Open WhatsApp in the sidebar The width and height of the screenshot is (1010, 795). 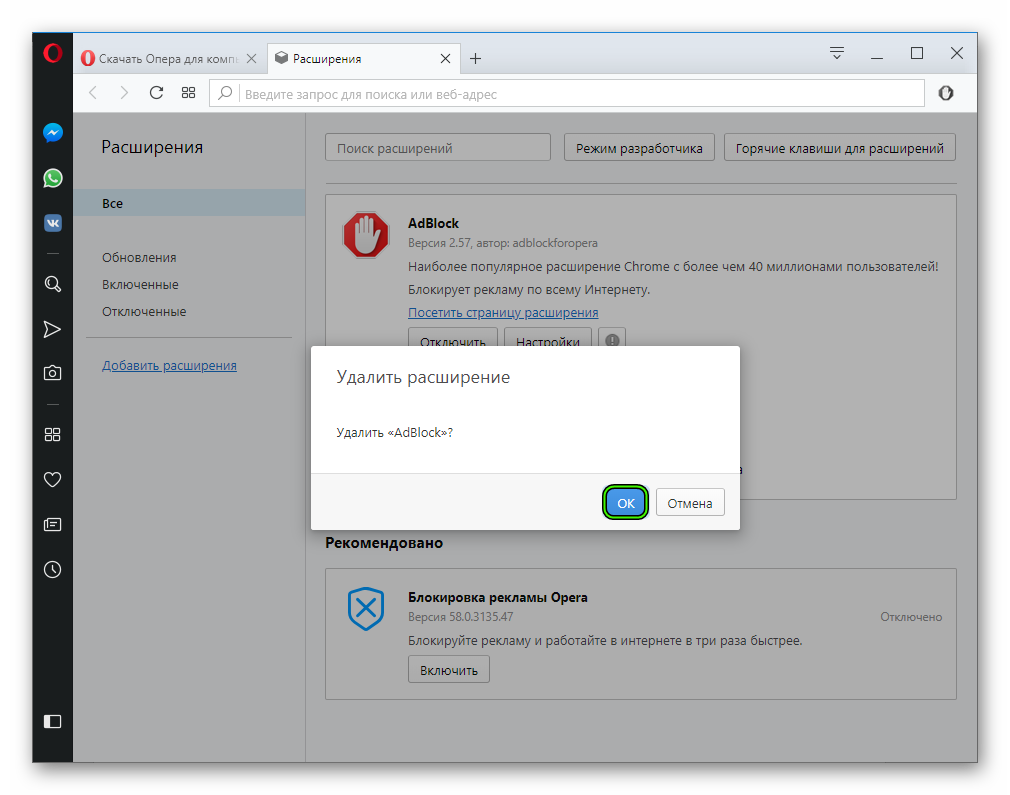pyautogui.click(x=53, y=178)
